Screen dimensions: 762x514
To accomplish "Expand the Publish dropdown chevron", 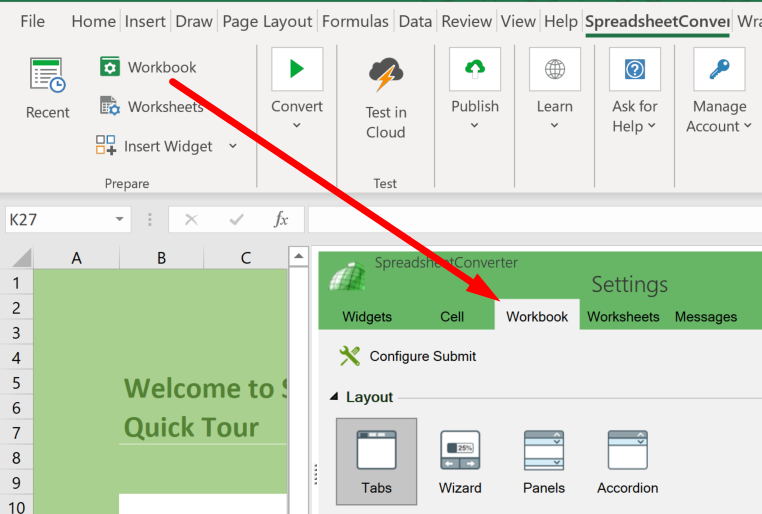I will point(474,125).
